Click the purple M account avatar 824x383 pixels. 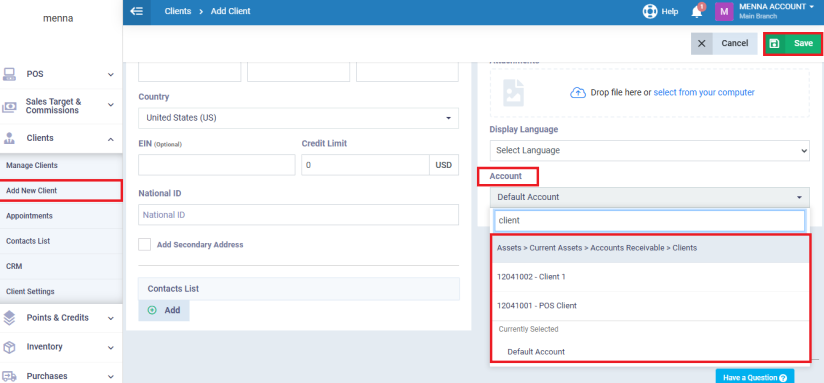(x=724, y=11)
